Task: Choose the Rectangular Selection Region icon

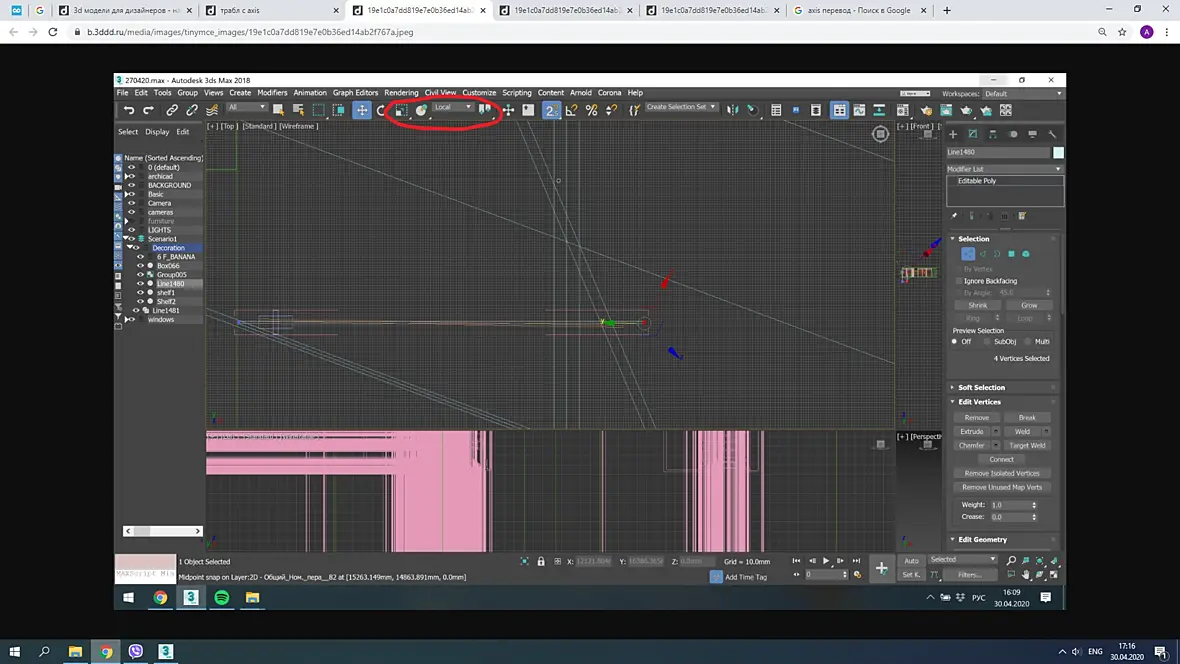Action: point(318,111)
